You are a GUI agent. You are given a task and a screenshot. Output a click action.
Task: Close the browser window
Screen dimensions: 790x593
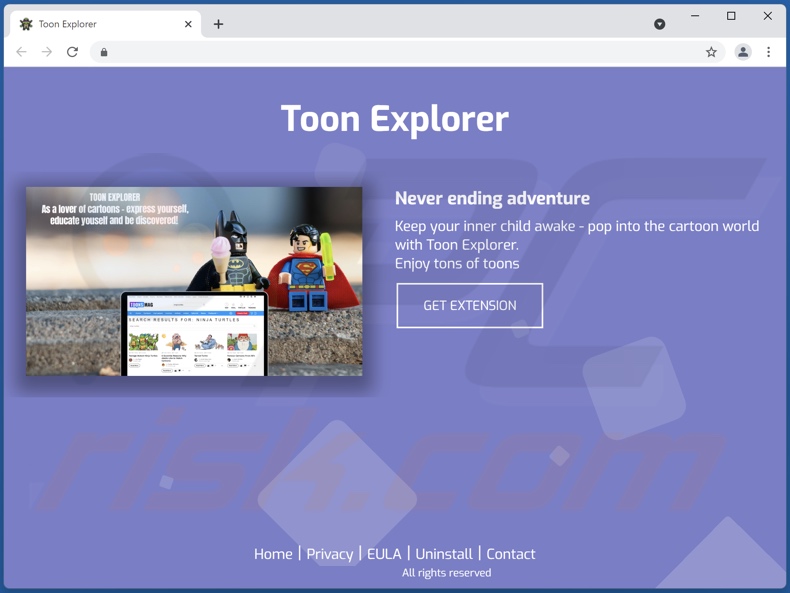click(767, 16)
